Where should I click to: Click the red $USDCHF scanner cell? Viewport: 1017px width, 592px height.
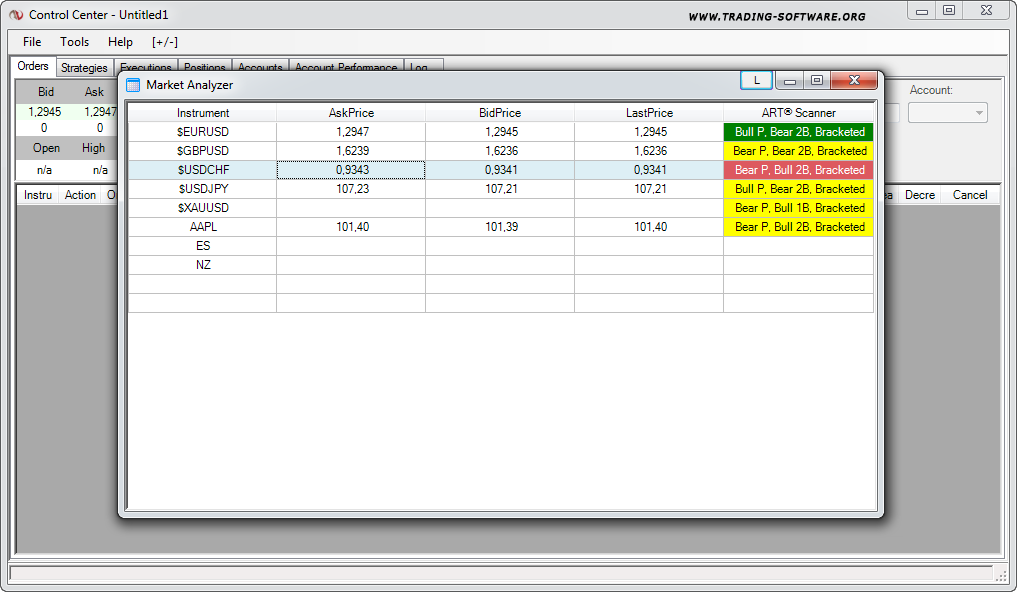(799, 170)
